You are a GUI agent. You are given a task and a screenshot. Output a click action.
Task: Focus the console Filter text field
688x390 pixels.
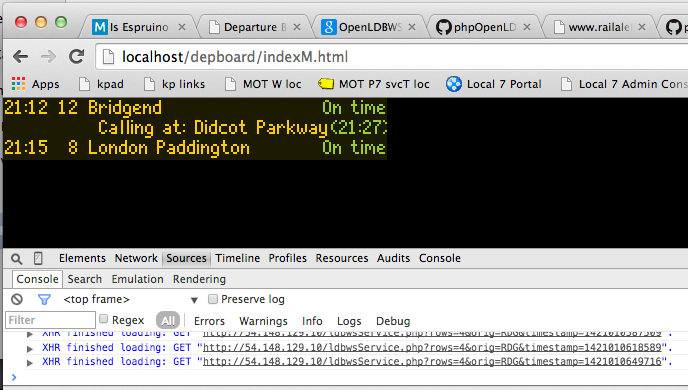tap(50, 320)
